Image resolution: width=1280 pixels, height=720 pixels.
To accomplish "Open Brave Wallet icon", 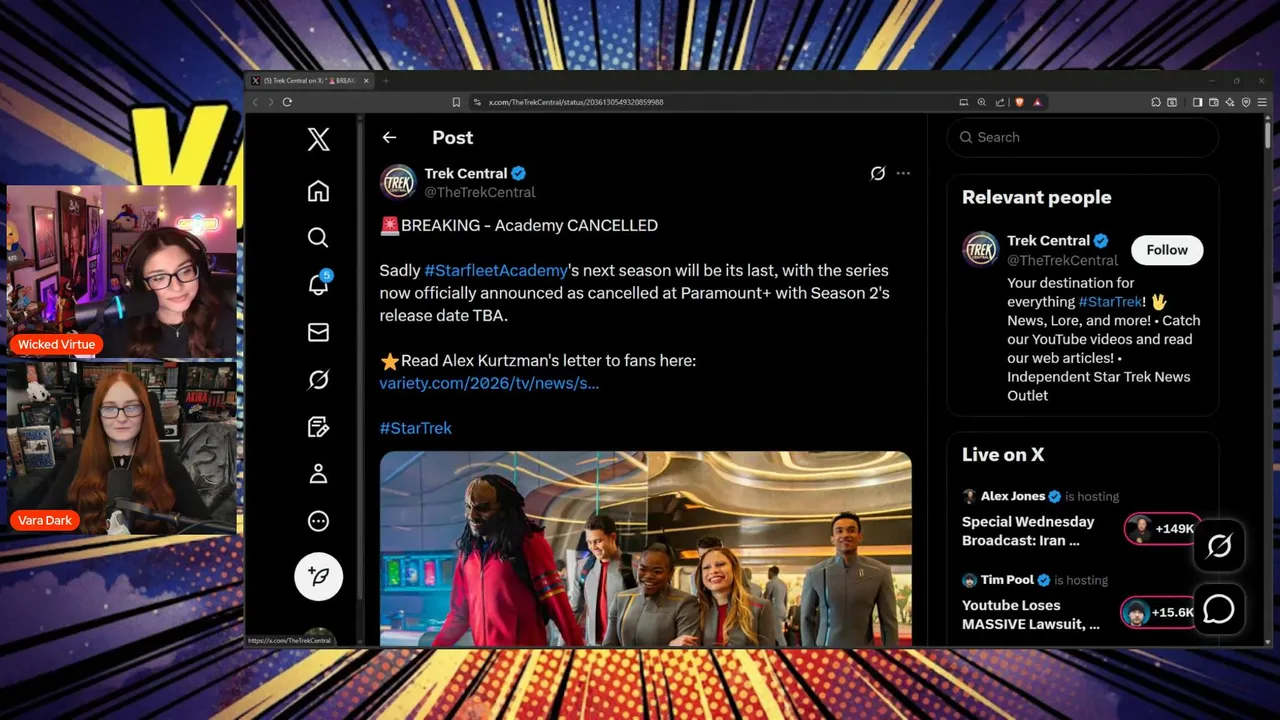I will [1214, 102].
